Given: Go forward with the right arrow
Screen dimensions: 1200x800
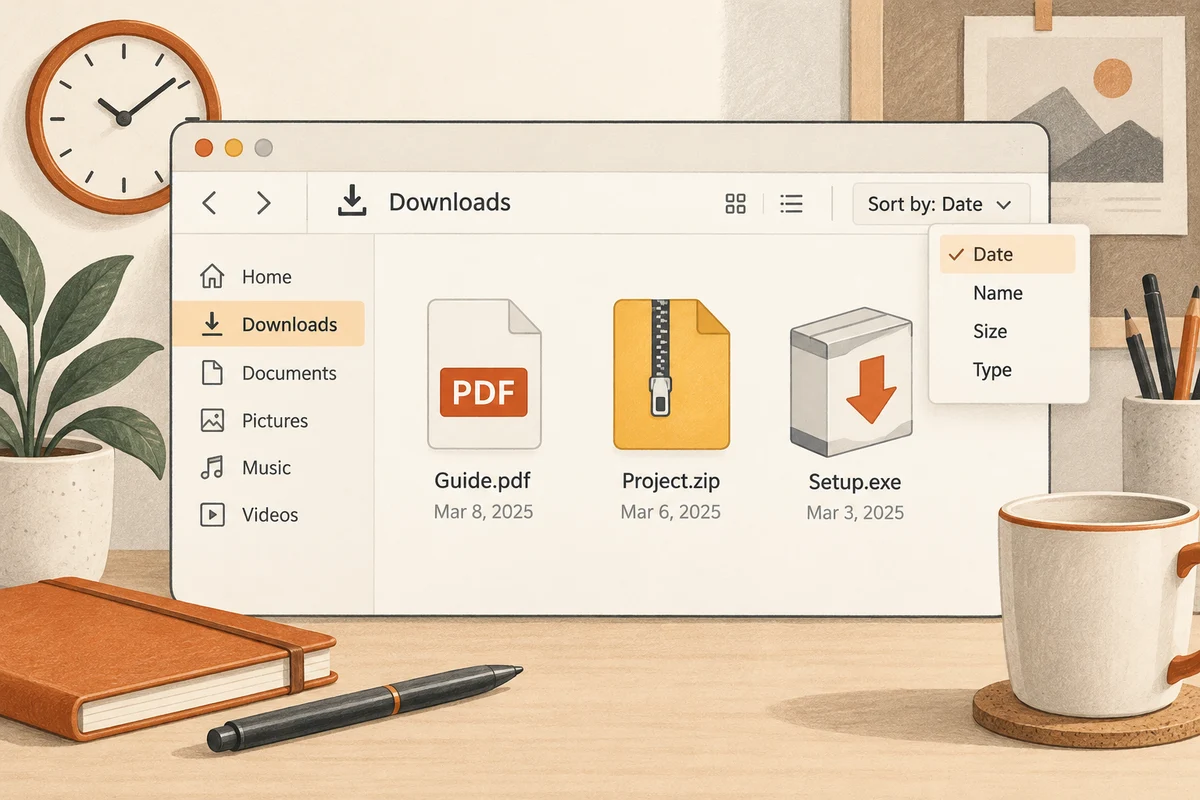Looking at the screenshot, I should click(264, 203).
